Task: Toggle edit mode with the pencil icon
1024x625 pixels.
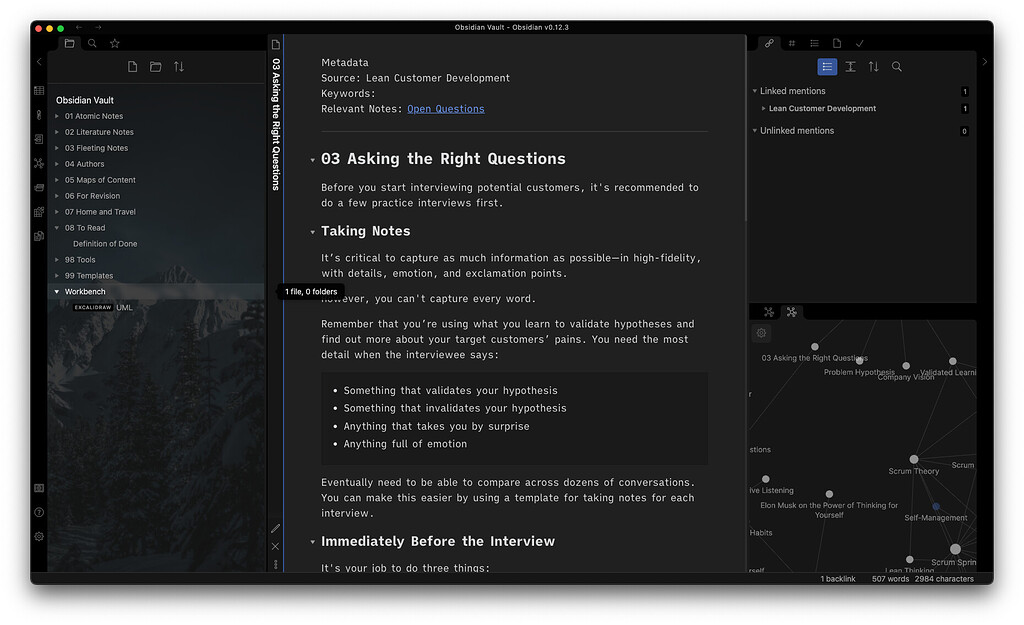Action: point(275,527)
